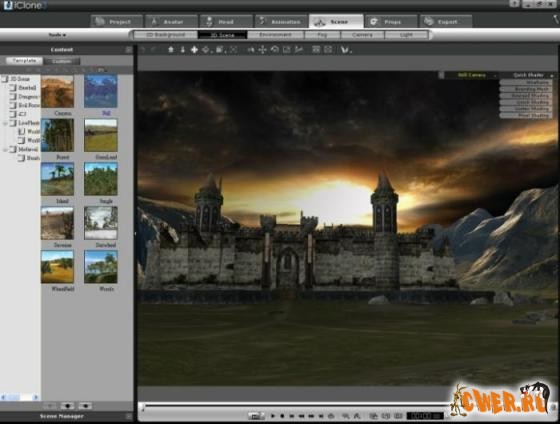Switch to the Avatar tab

pyautogui.click(x=171, y=21)
